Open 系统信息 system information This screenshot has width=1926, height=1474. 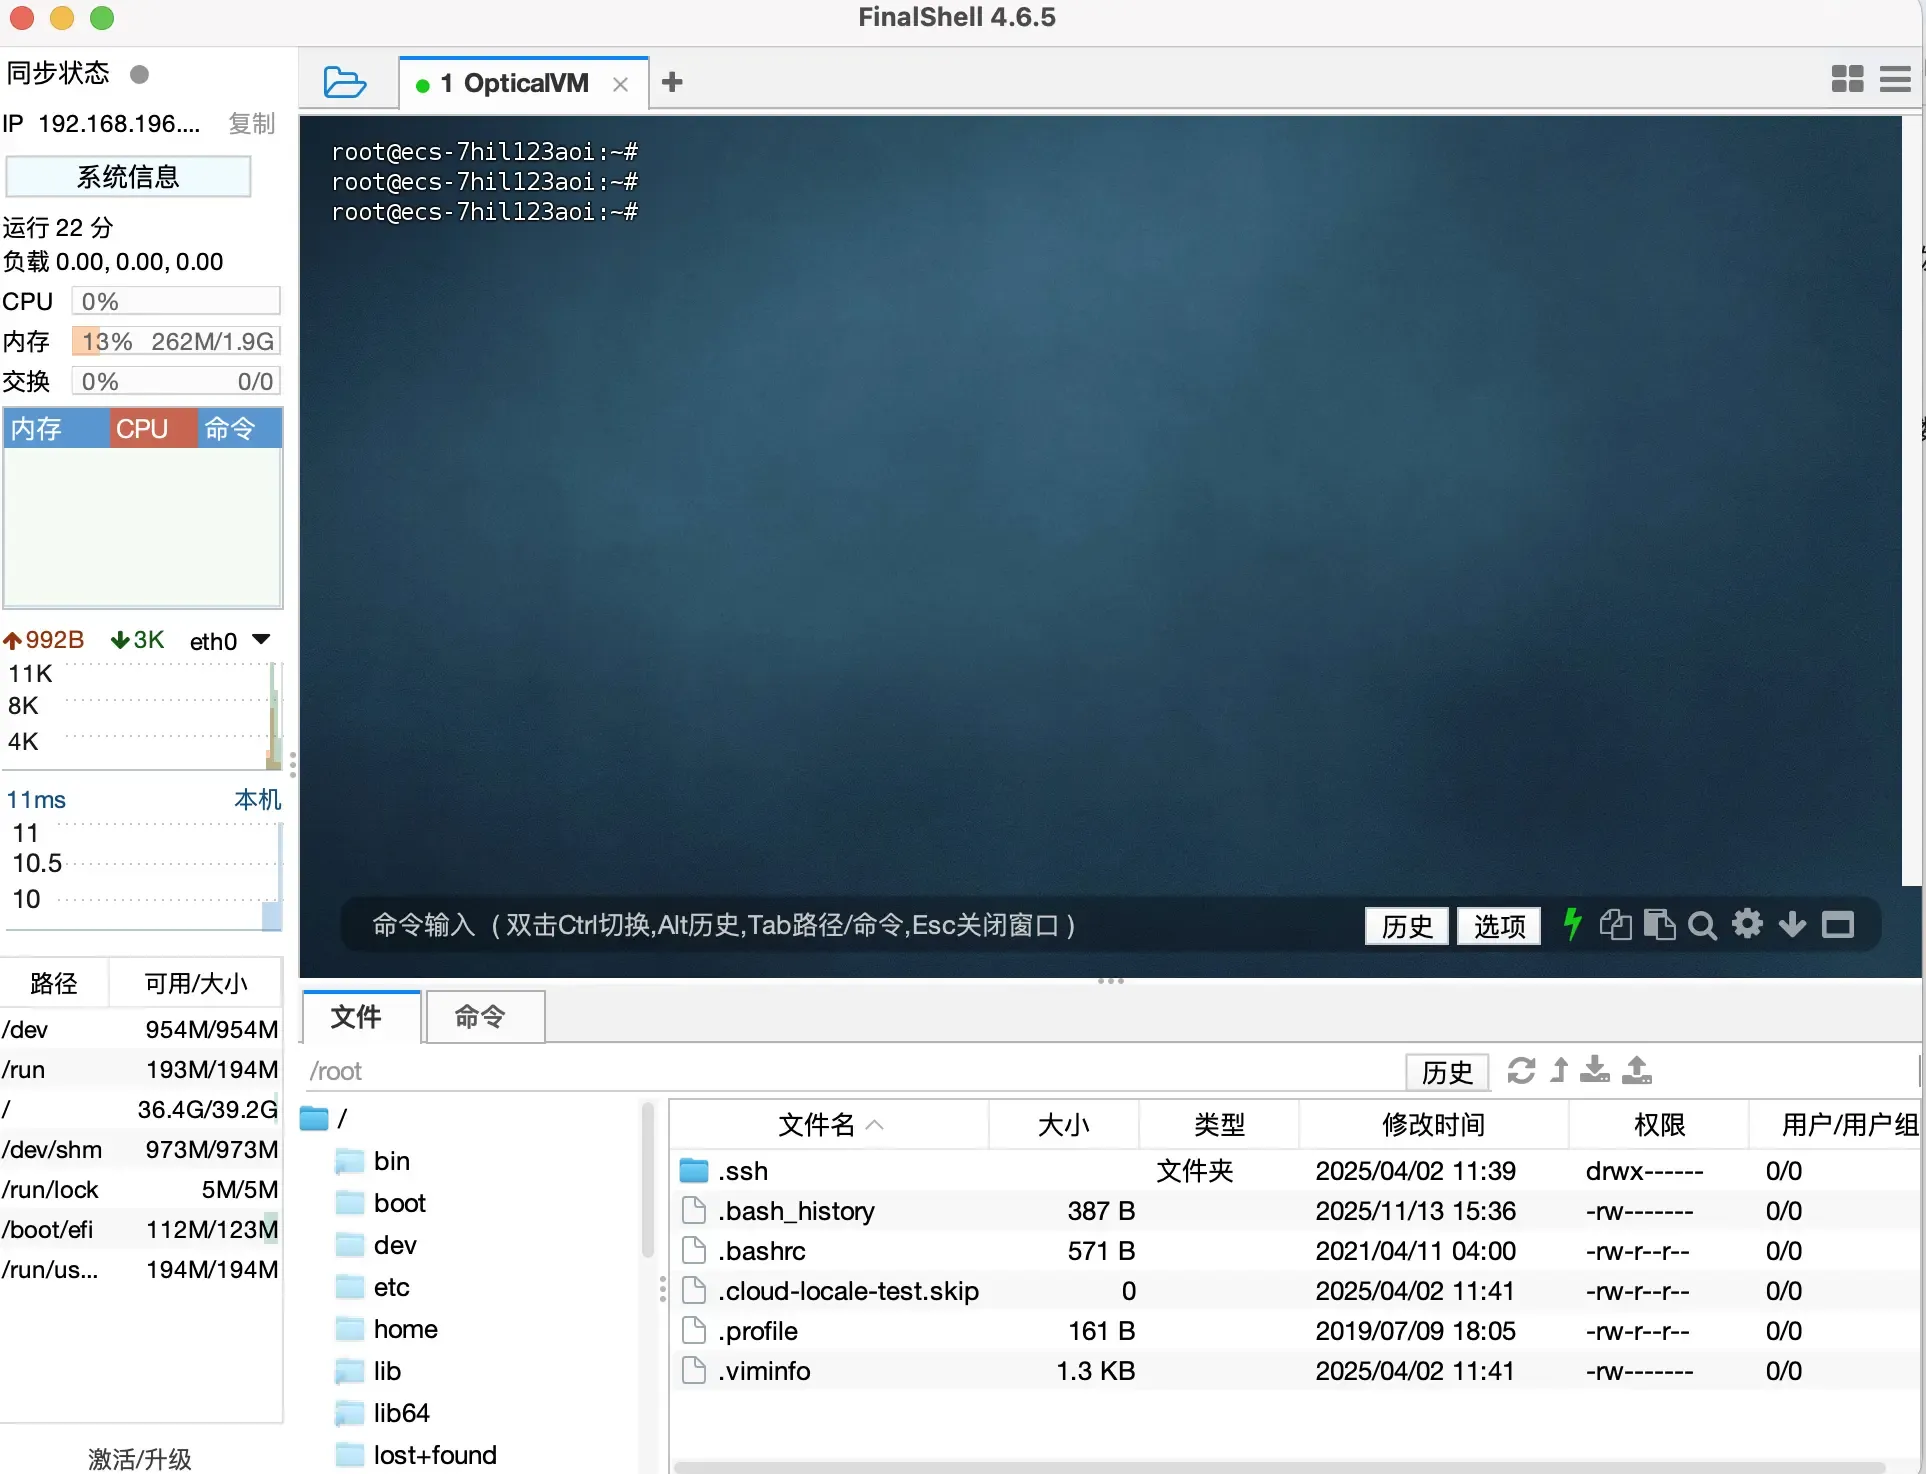[128, 176]
